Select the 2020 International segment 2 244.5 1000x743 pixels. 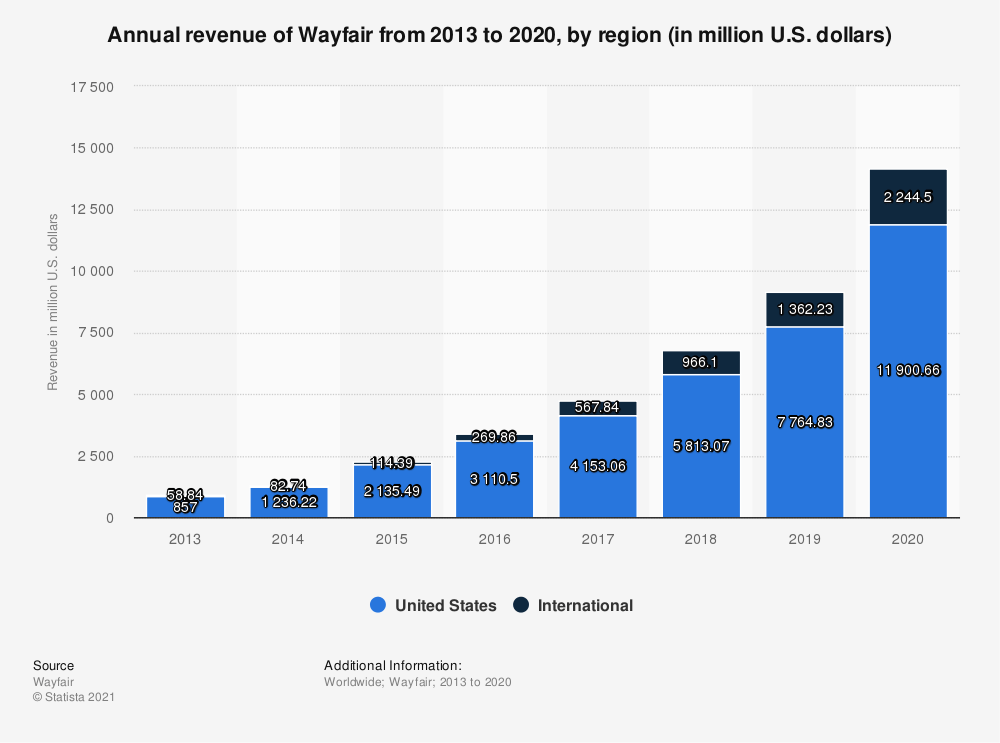click(908, 197)
